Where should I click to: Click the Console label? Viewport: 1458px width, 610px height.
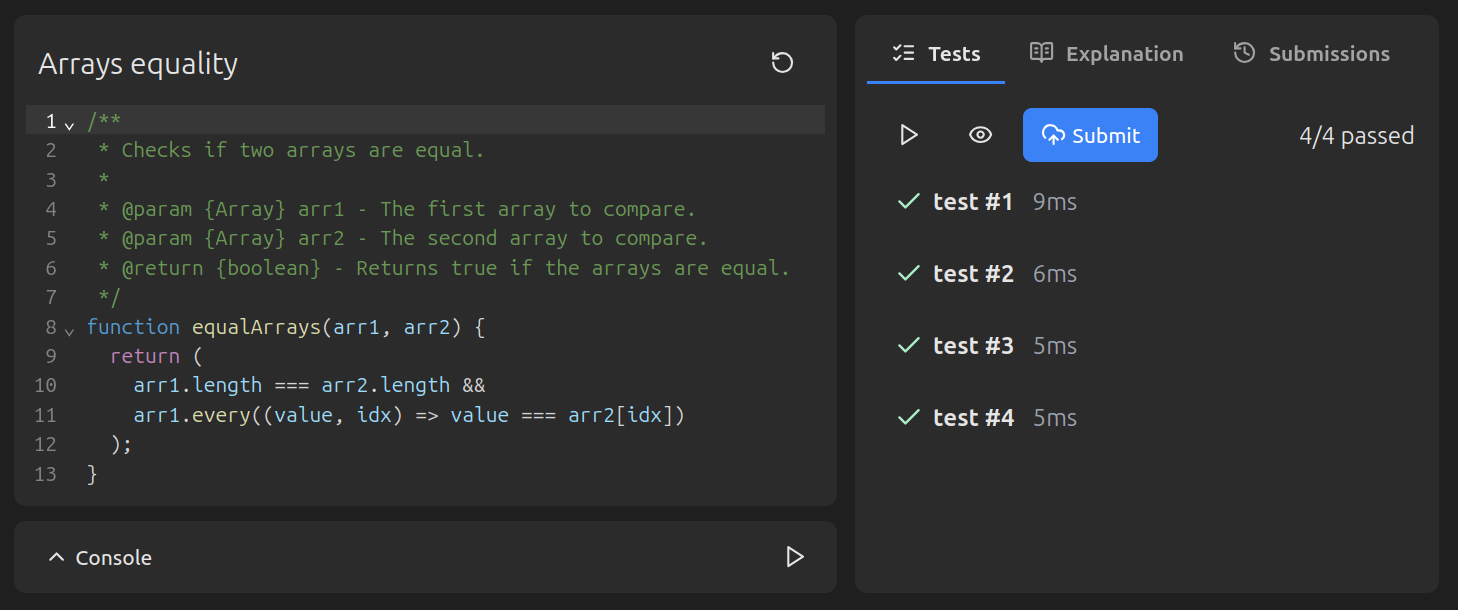click(x=114, y=558)
